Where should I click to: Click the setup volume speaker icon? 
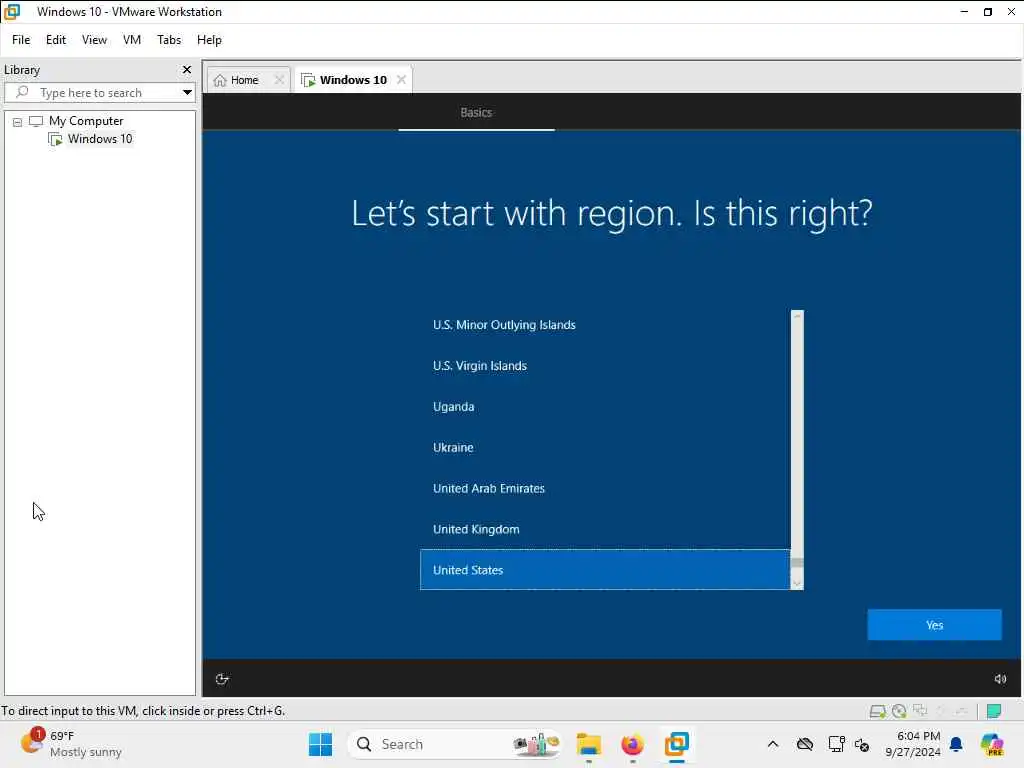click(x=1000, y=679)
